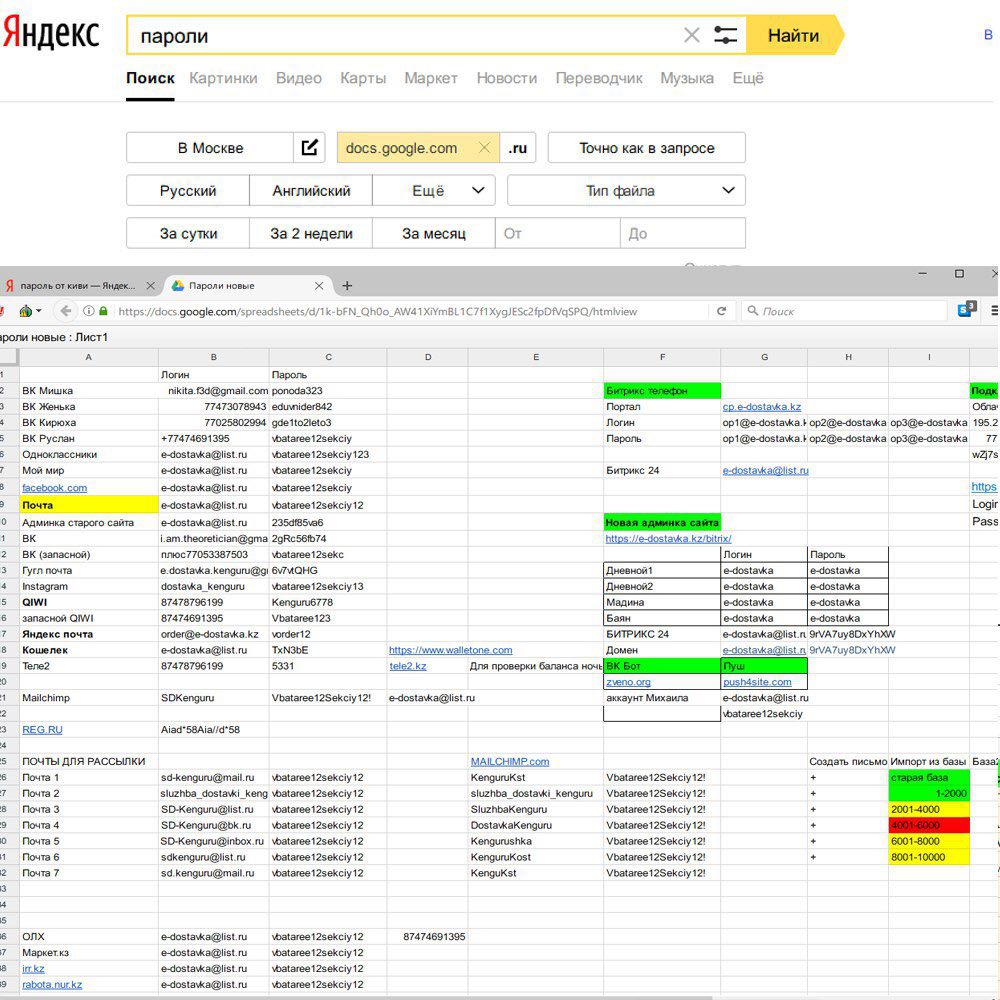
Task: Click the От date input field
Action: point(557,234)
